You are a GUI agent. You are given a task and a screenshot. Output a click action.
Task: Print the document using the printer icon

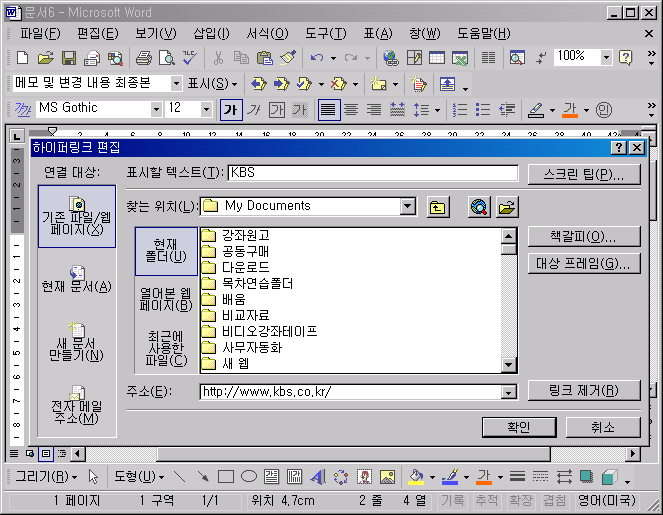144,58
